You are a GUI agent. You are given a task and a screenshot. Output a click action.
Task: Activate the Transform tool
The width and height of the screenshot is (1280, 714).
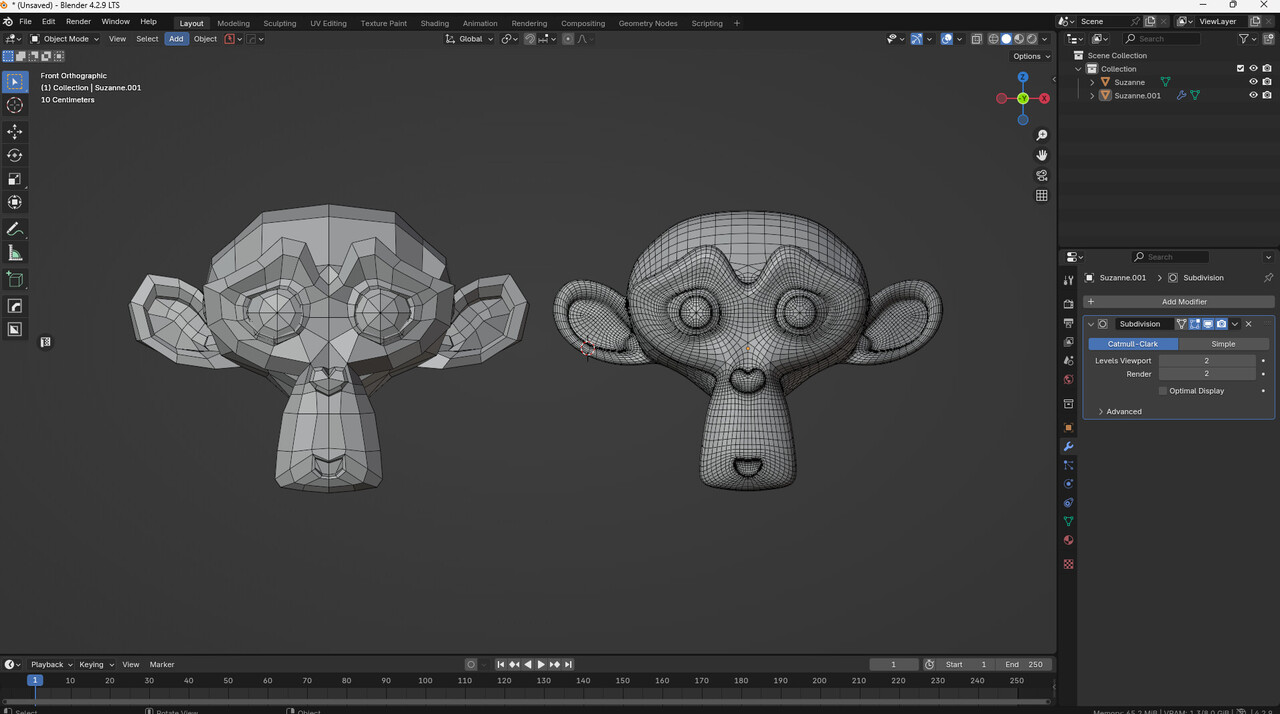[x=15, y=202]
